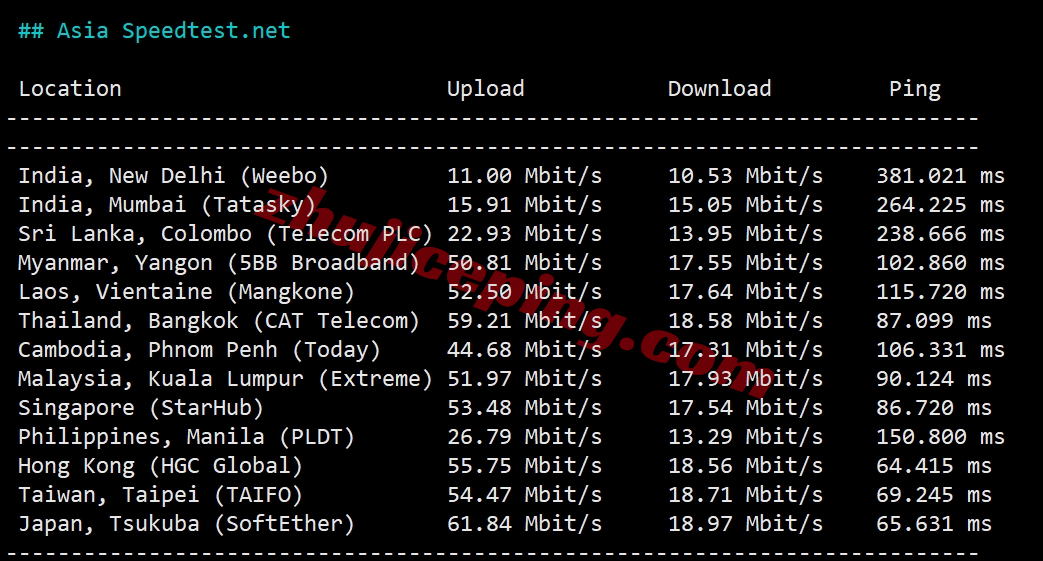Click the 238.666 ms ping value

[x=941, y=234]
